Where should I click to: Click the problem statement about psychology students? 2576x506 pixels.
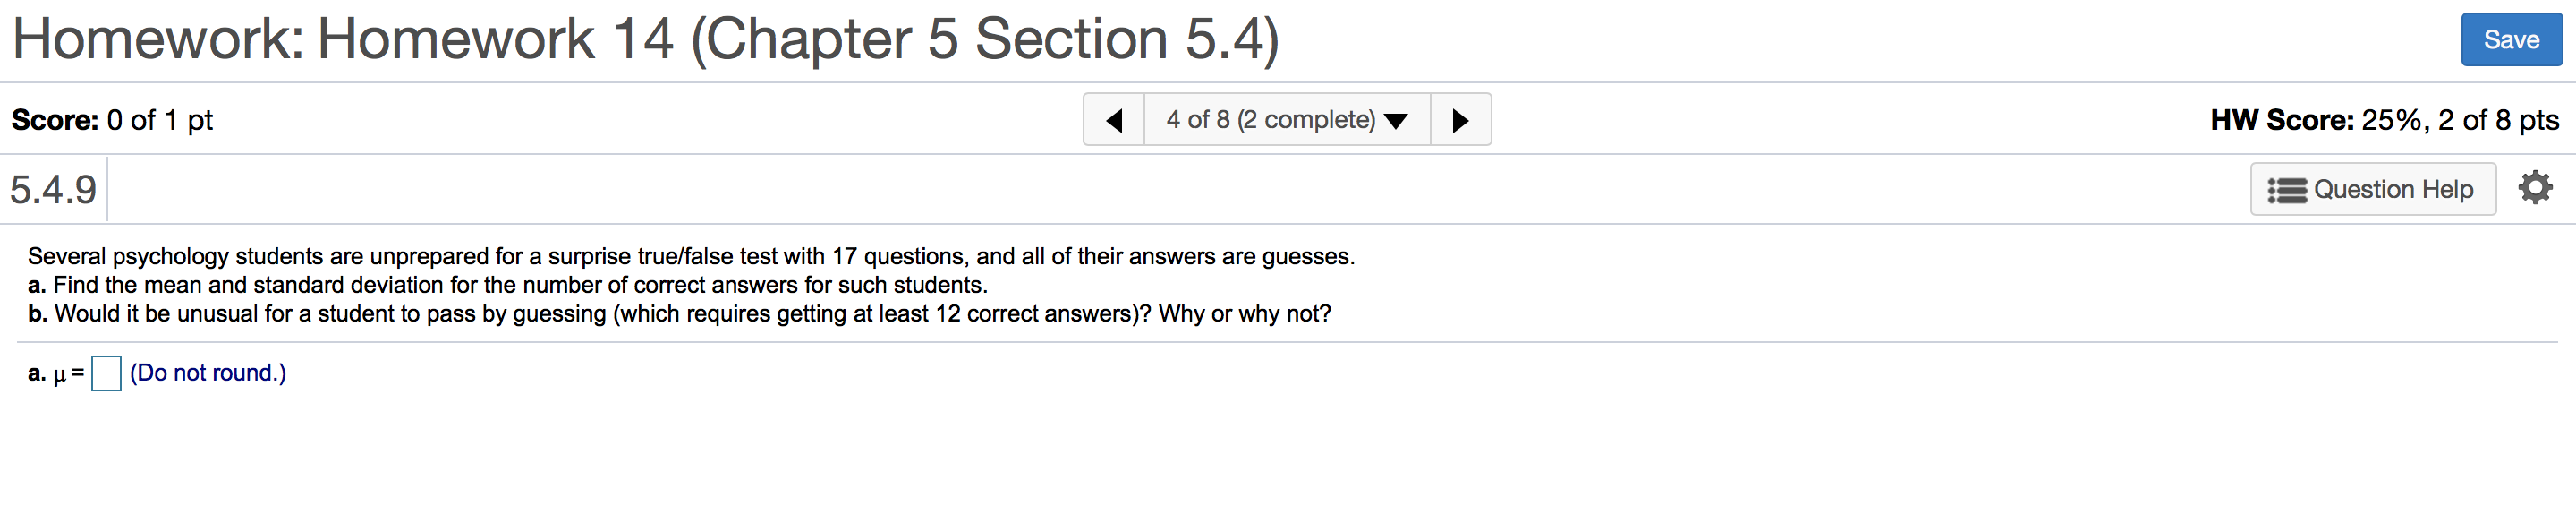pyautogui.click(x=691, y=256)
